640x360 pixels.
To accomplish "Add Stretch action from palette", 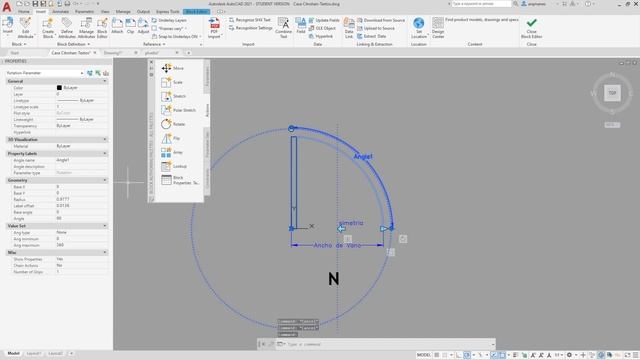I will 173,96.
